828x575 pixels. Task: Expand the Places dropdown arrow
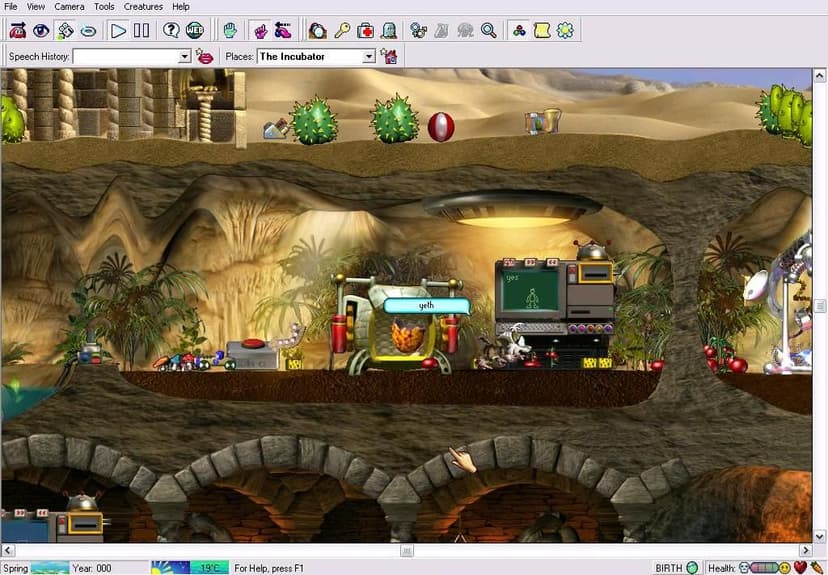(x=369, y=56)
